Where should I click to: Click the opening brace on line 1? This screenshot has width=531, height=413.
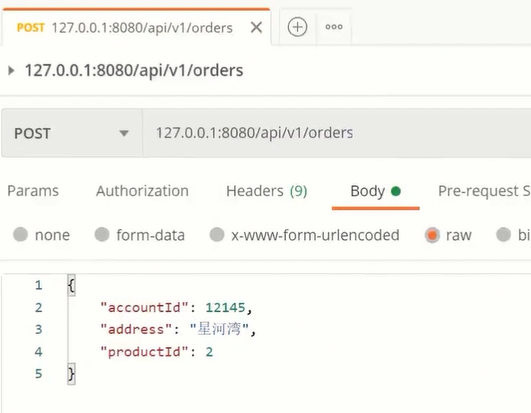tap(71, 285)
